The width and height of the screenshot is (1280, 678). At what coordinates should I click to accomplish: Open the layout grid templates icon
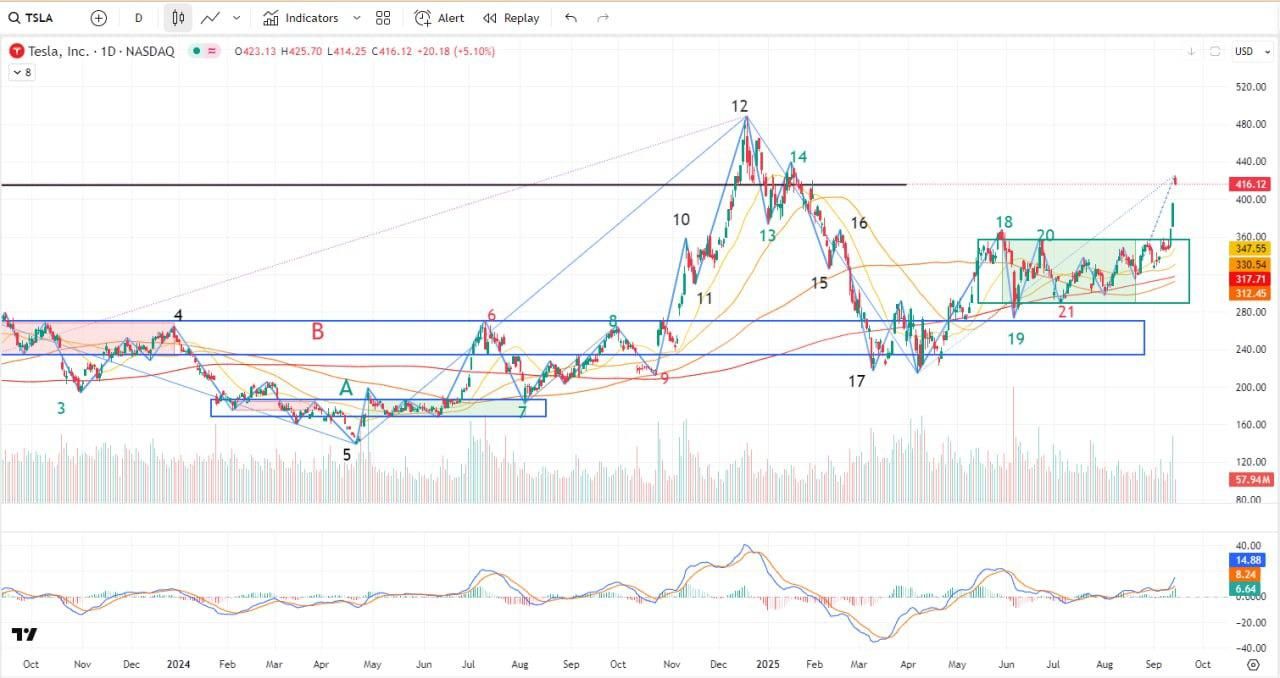[383, 18]
